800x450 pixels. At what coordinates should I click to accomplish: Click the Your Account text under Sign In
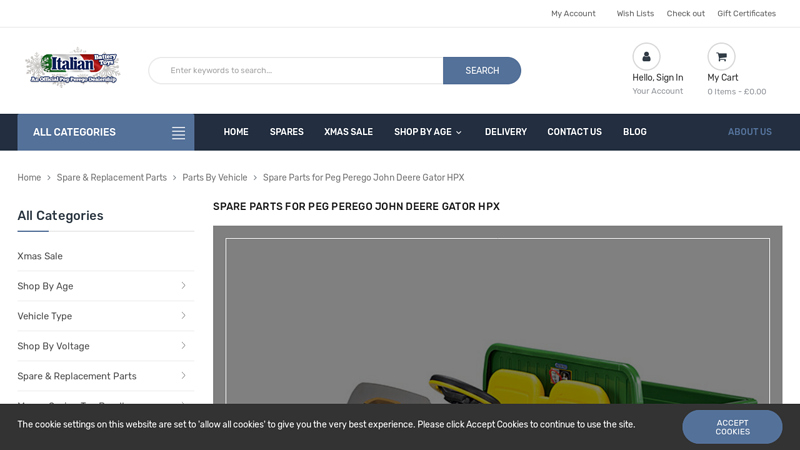click(658, 91)
